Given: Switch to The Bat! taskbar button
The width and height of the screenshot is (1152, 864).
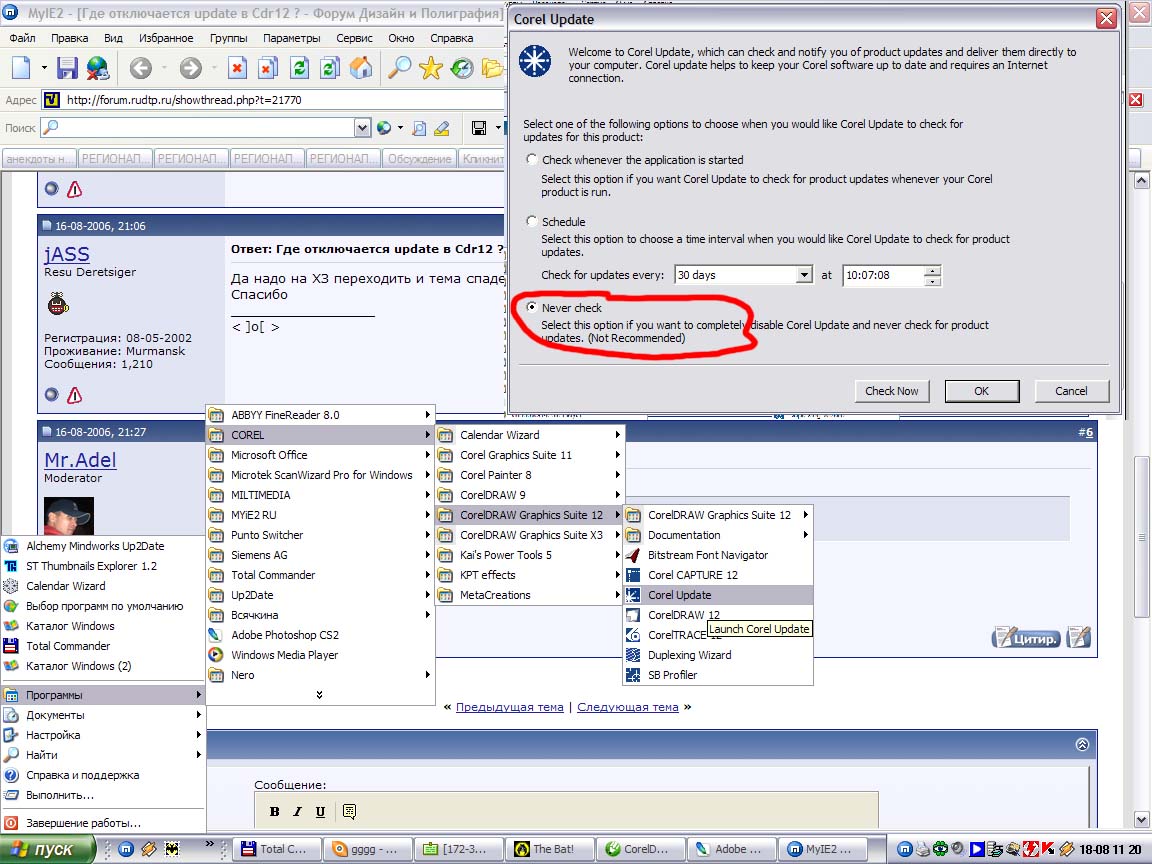Looking at the screenshot, I should pos(550,849).
